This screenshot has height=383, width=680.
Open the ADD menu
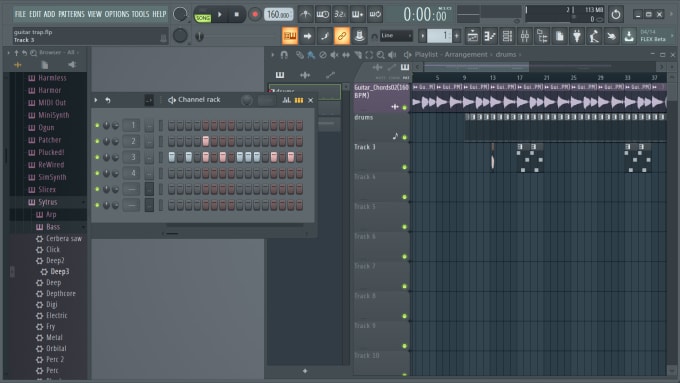click(x=49, y=14)
